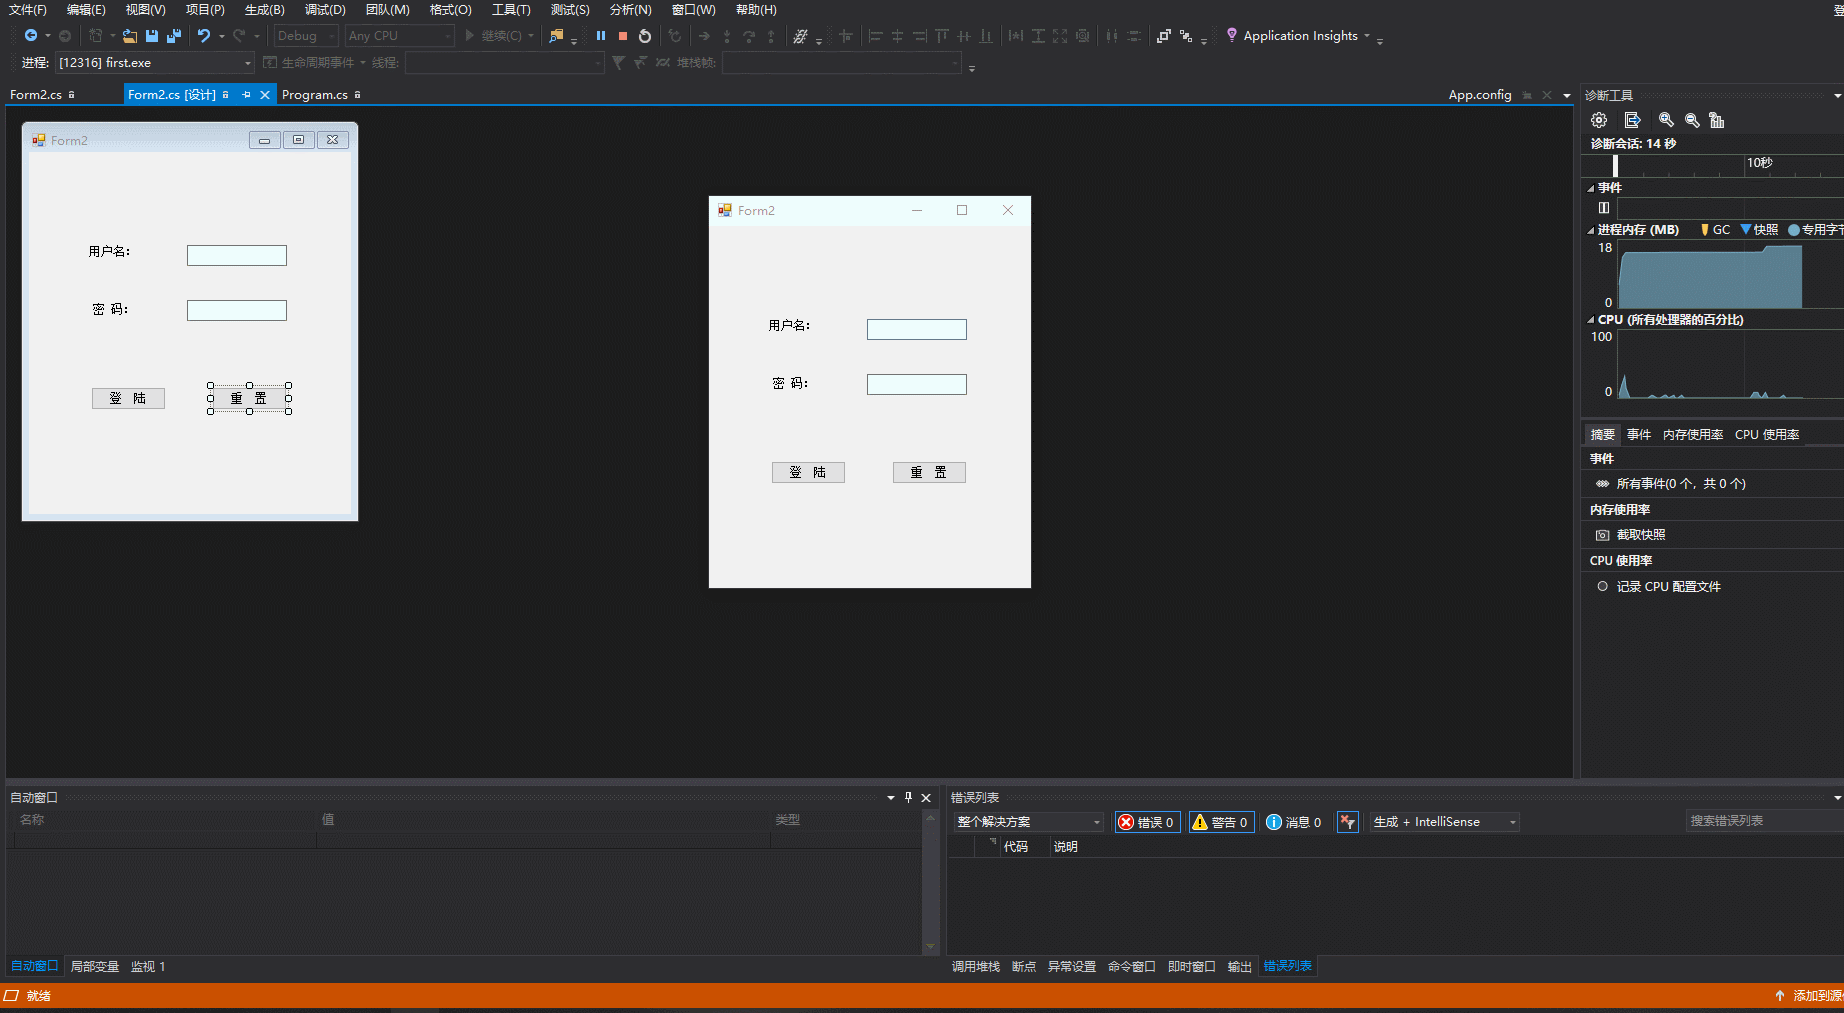The image size is (1844, 1013).
Task: Click the diagnostic timeline marker handle
Action: point(1615,166)
